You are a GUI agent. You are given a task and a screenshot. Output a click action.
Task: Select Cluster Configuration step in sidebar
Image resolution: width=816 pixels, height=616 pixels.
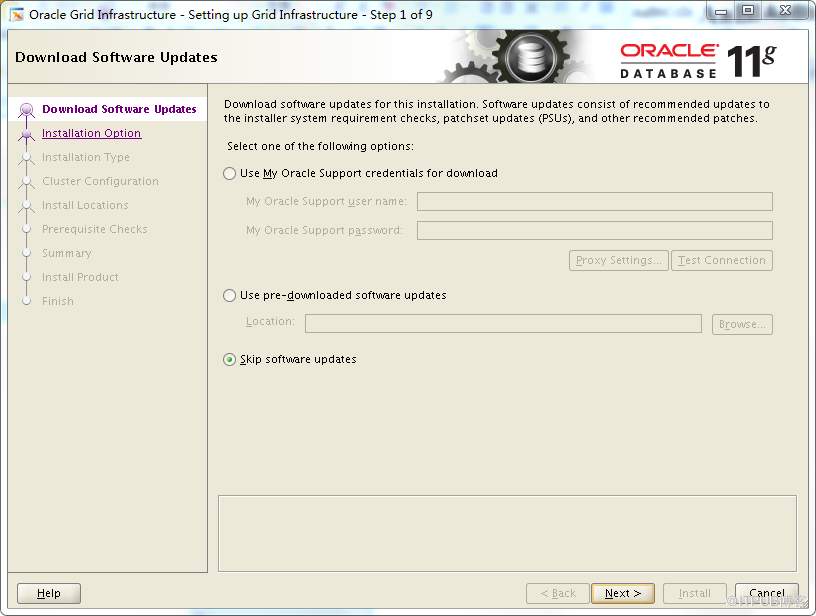[100, 181]
